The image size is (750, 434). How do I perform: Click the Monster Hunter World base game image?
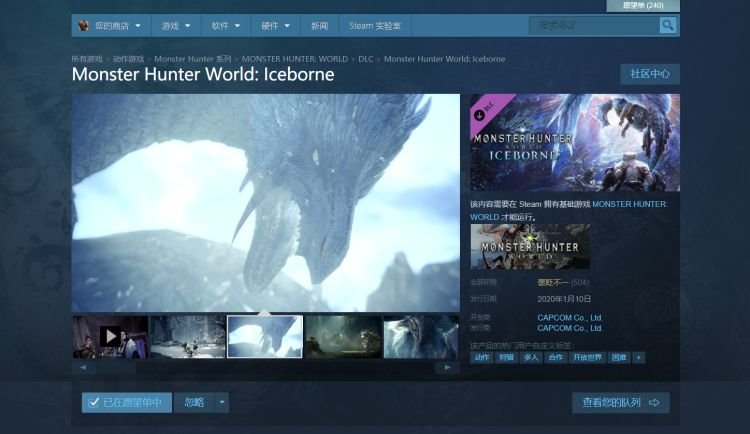[x=530, y=247]
